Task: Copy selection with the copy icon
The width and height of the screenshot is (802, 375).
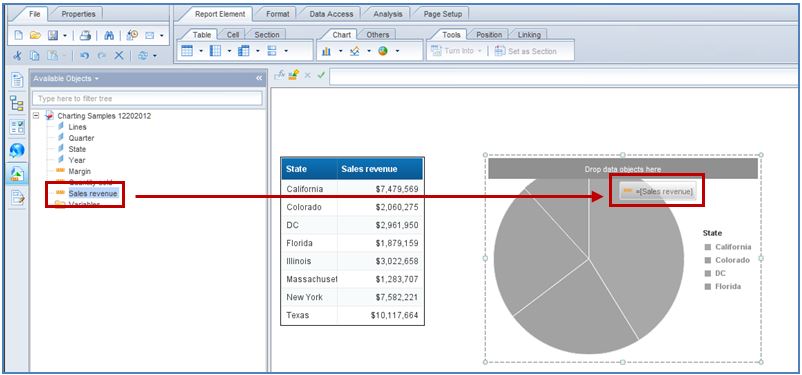Action: (35, 55)
